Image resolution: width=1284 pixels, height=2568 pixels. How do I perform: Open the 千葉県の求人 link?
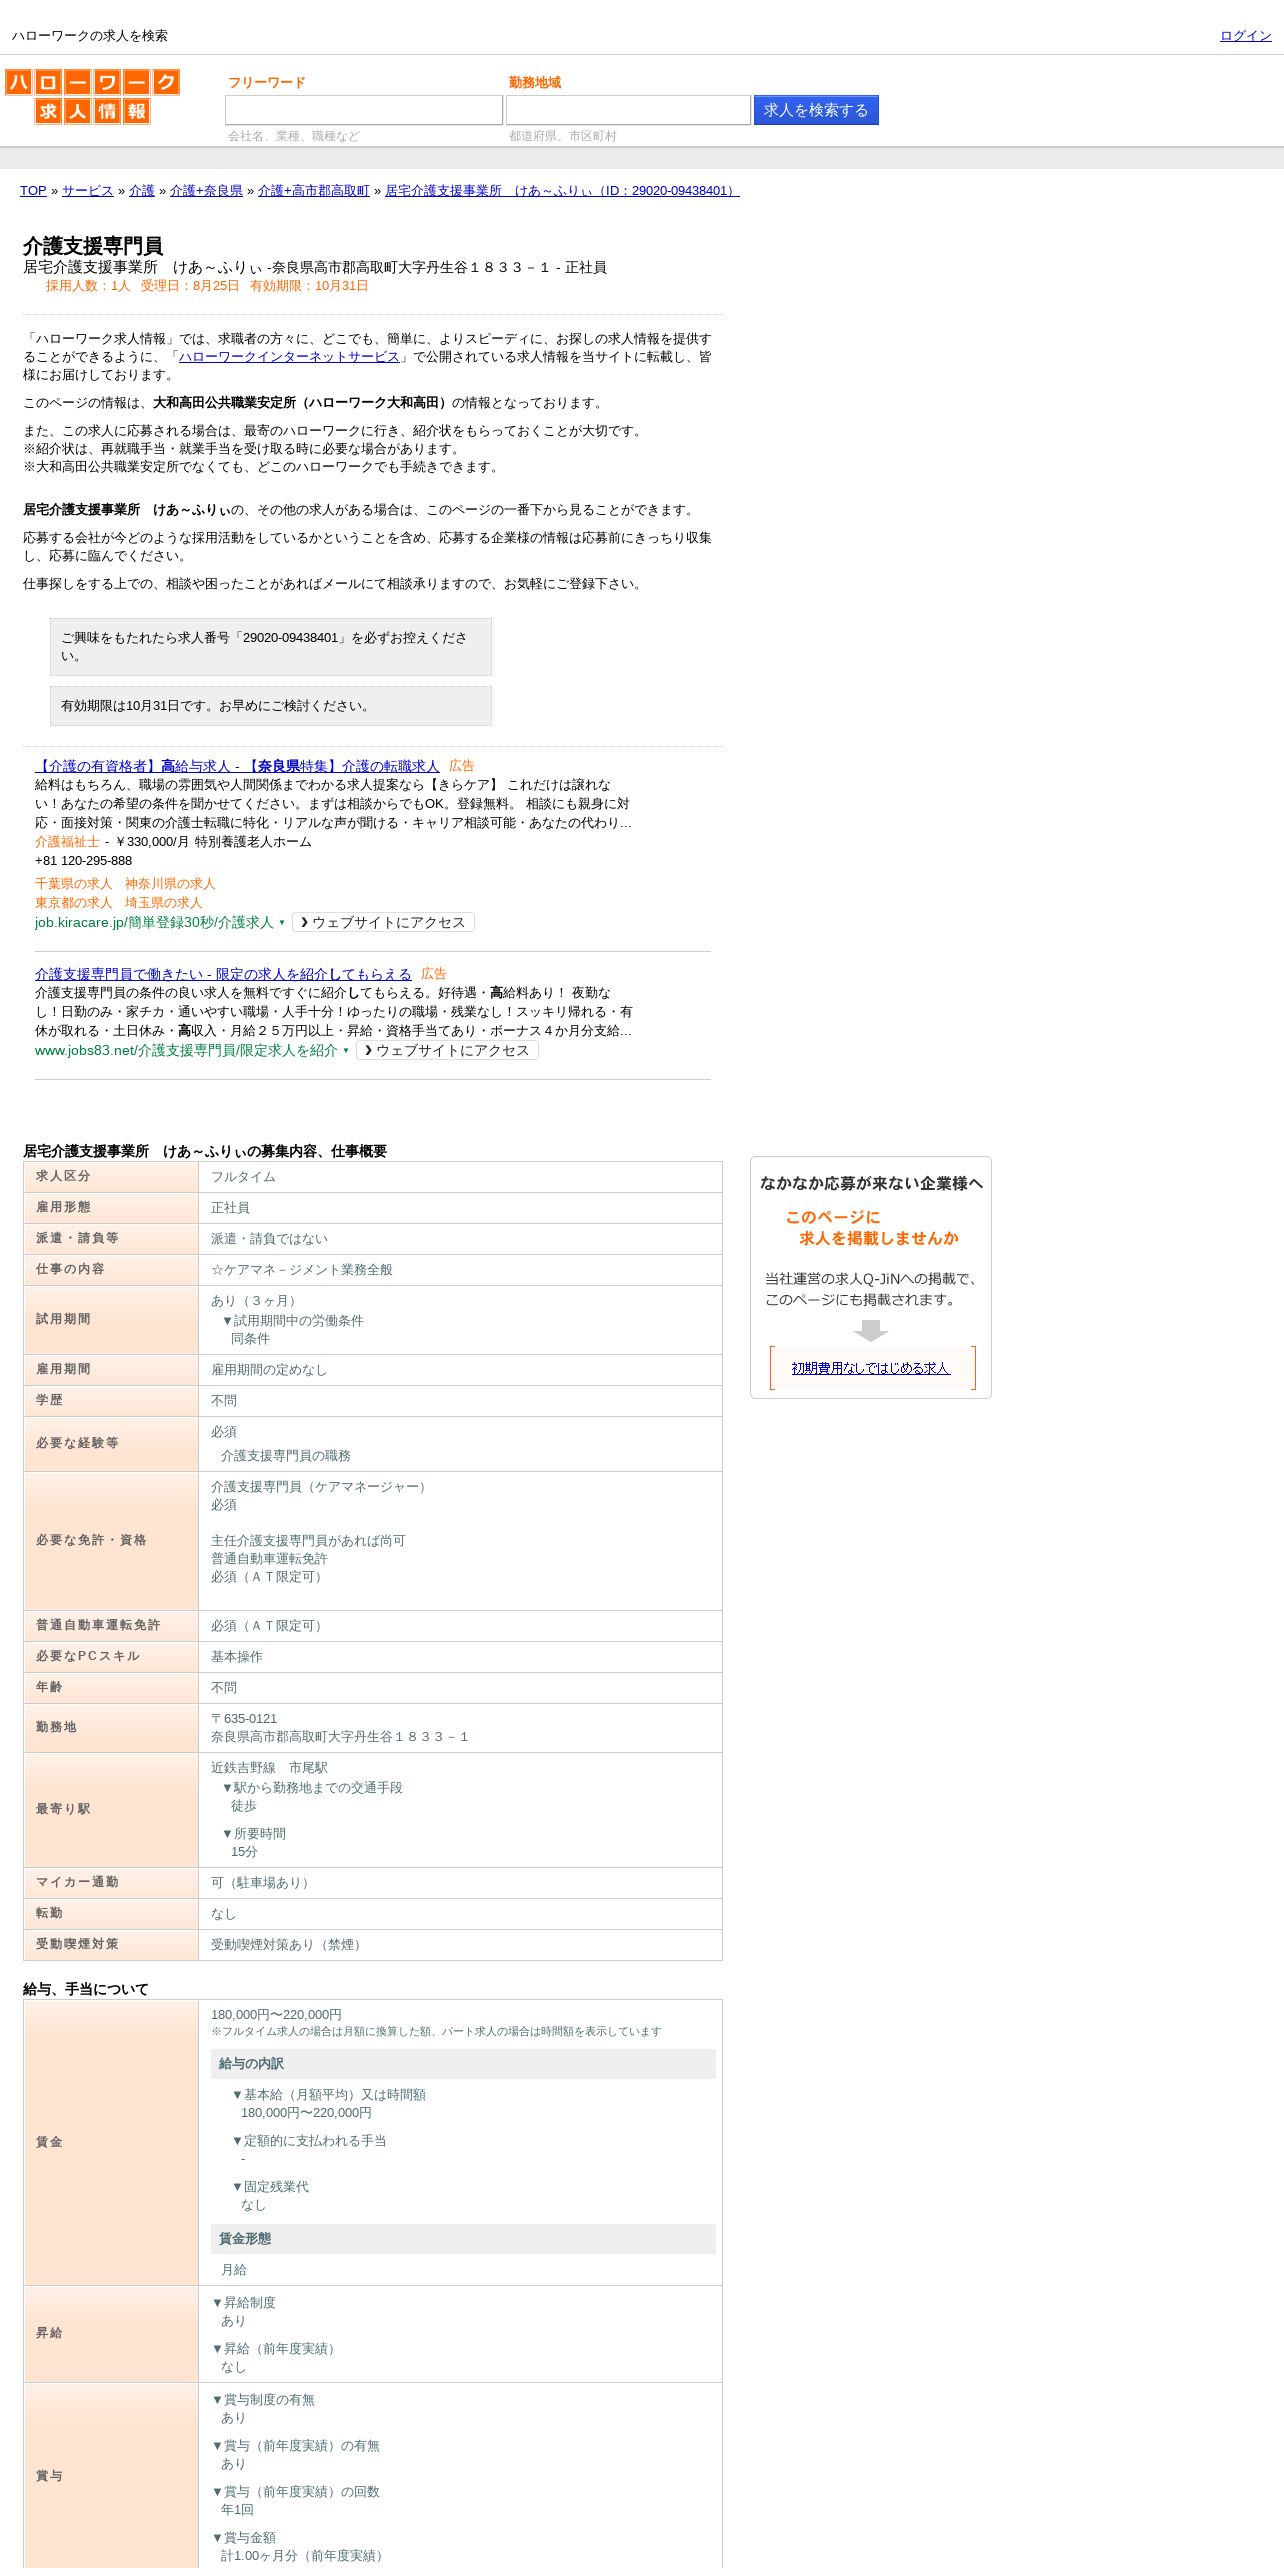[73, 884]
